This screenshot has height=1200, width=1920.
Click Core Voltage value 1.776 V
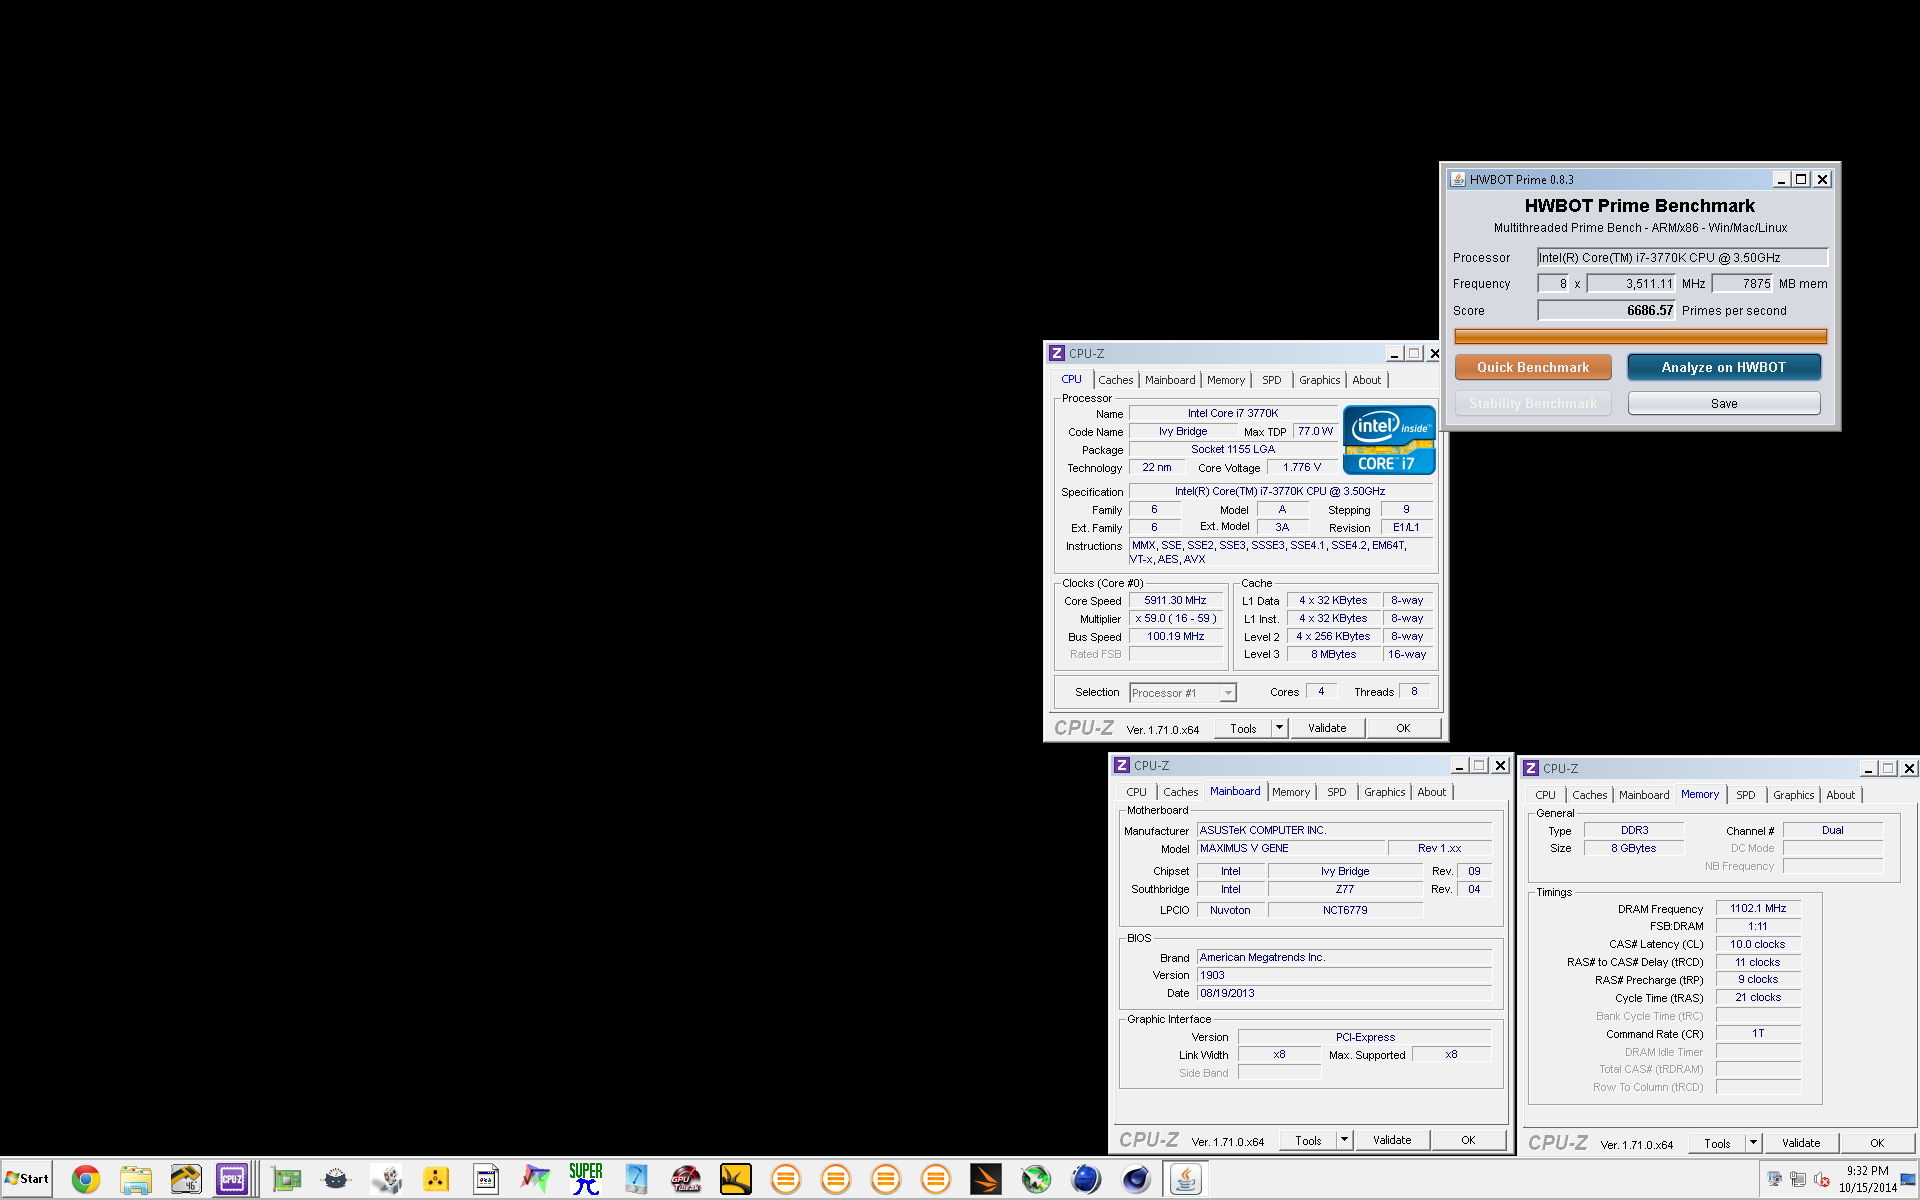[x=1302, y=468]
